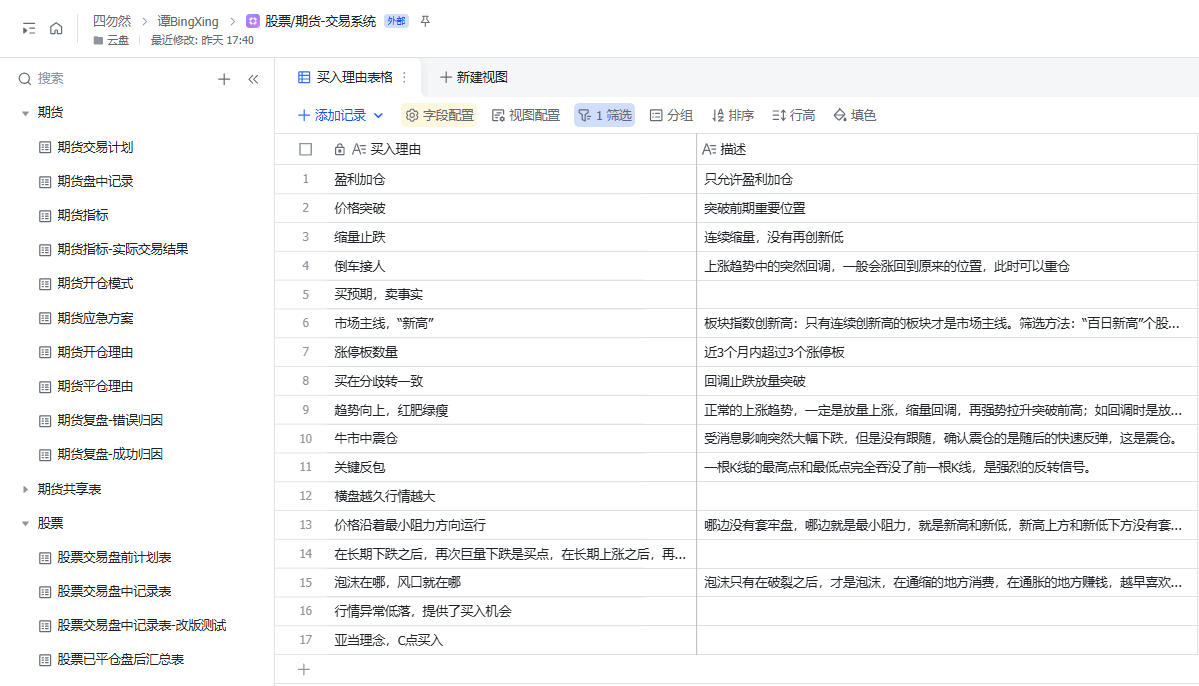Click the search magnifier icon
This screenshot has width=1199, height=686.
[24, 79]
